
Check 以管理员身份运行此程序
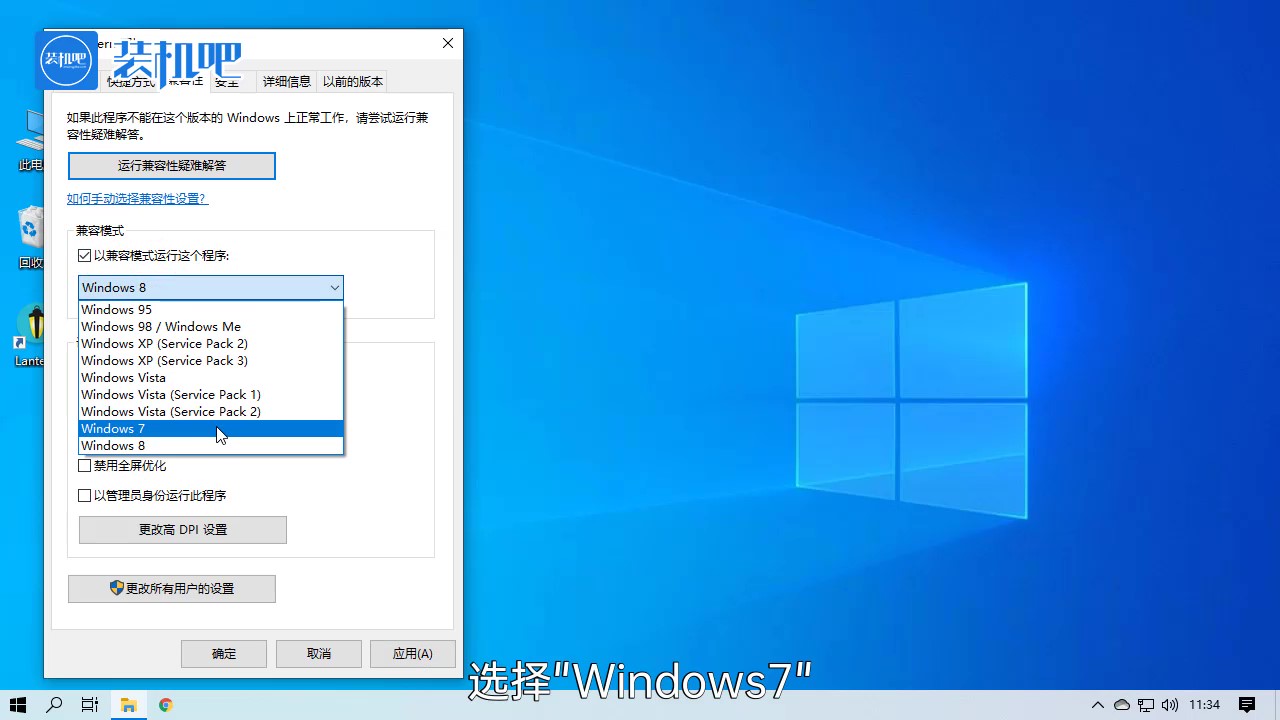(x=85, y=495)
